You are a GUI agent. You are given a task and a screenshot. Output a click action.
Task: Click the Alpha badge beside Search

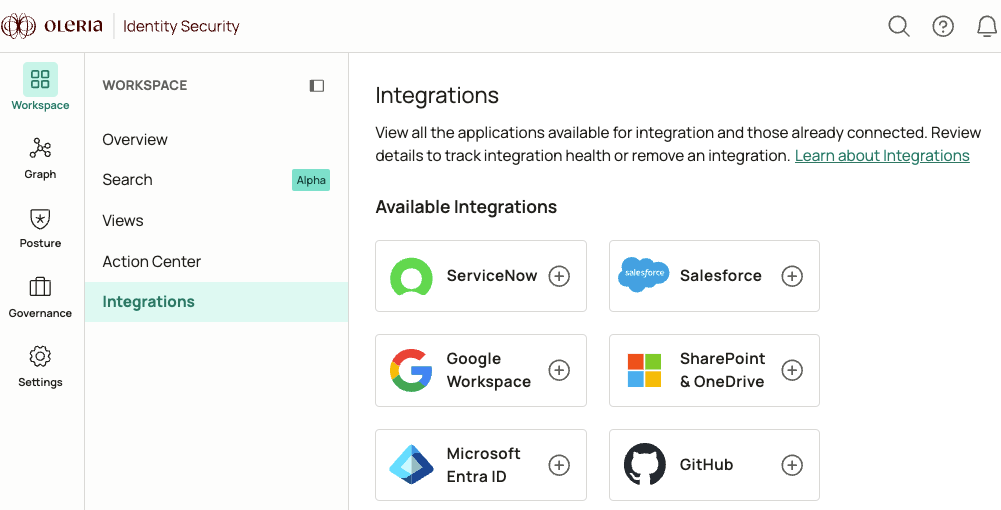[311, 180]
